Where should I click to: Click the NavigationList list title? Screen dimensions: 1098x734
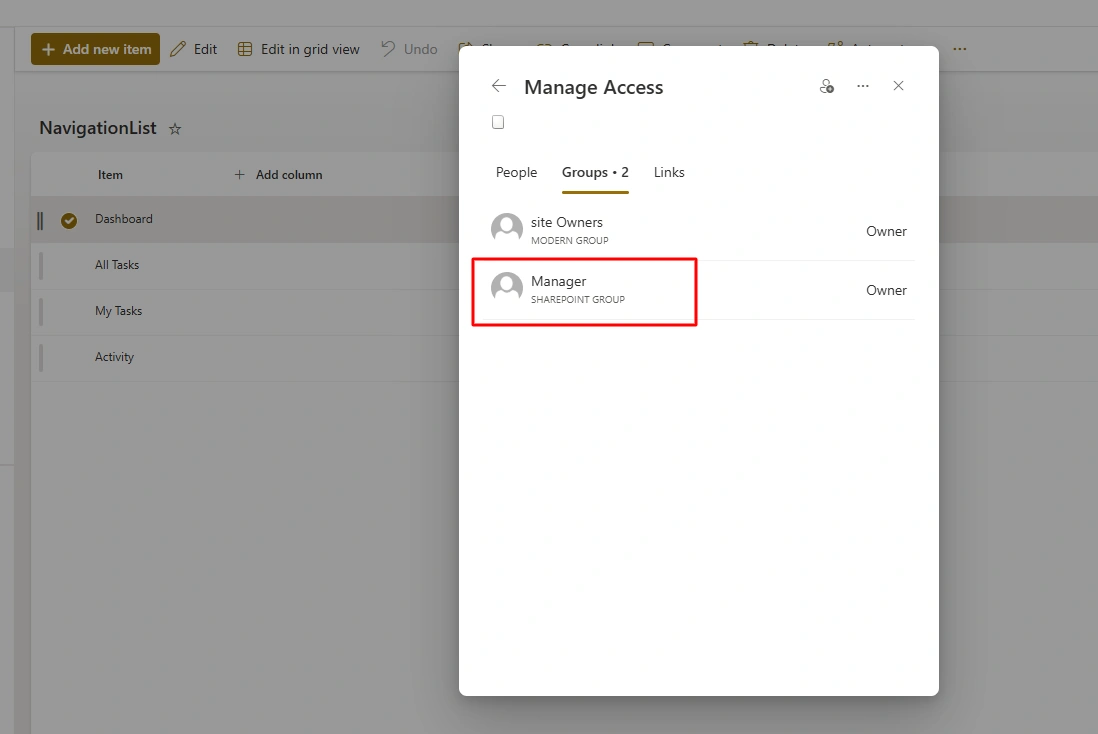(x=98, y=128)
